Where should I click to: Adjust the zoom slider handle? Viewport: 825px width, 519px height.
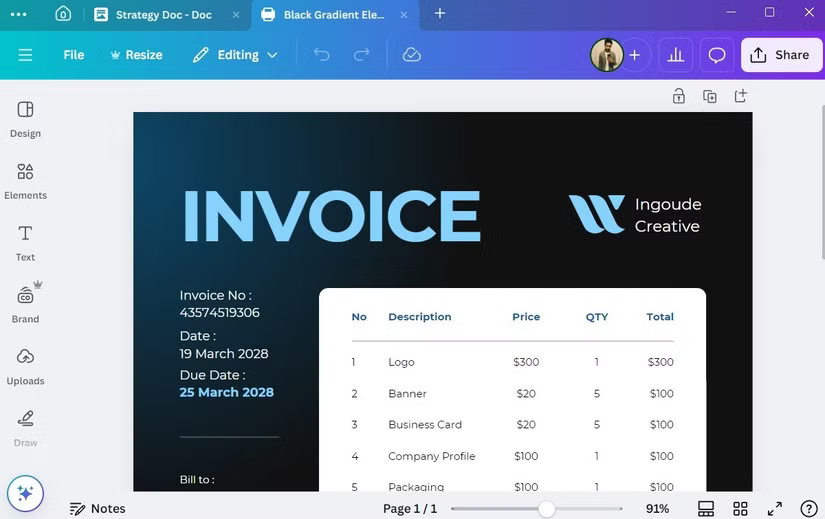point(546,509)
